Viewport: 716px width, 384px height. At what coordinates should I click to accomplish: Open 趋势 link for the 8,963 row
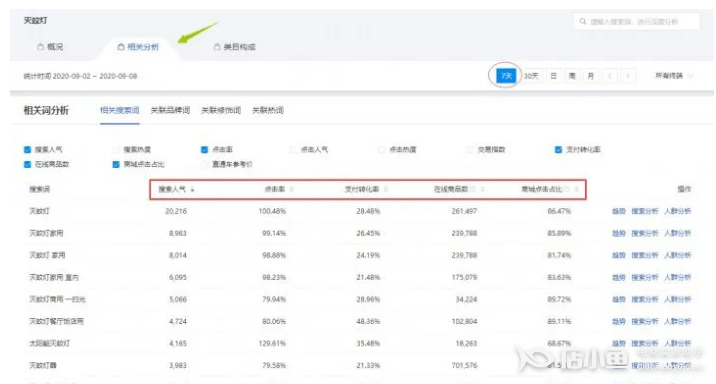click(619, 233)
